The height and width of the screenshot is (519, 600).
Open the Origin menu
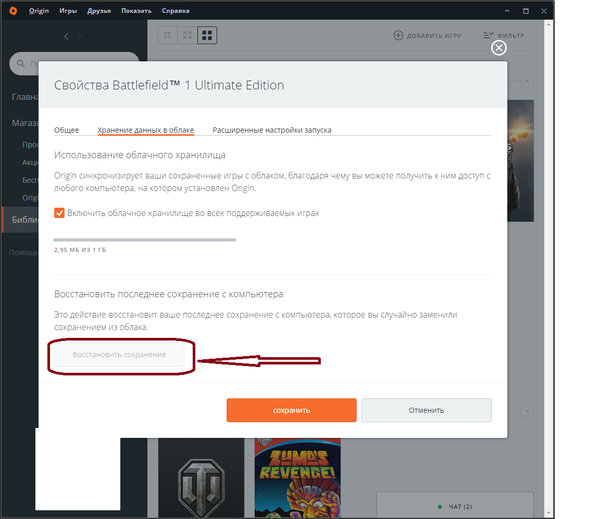click(x=39, y=11)
